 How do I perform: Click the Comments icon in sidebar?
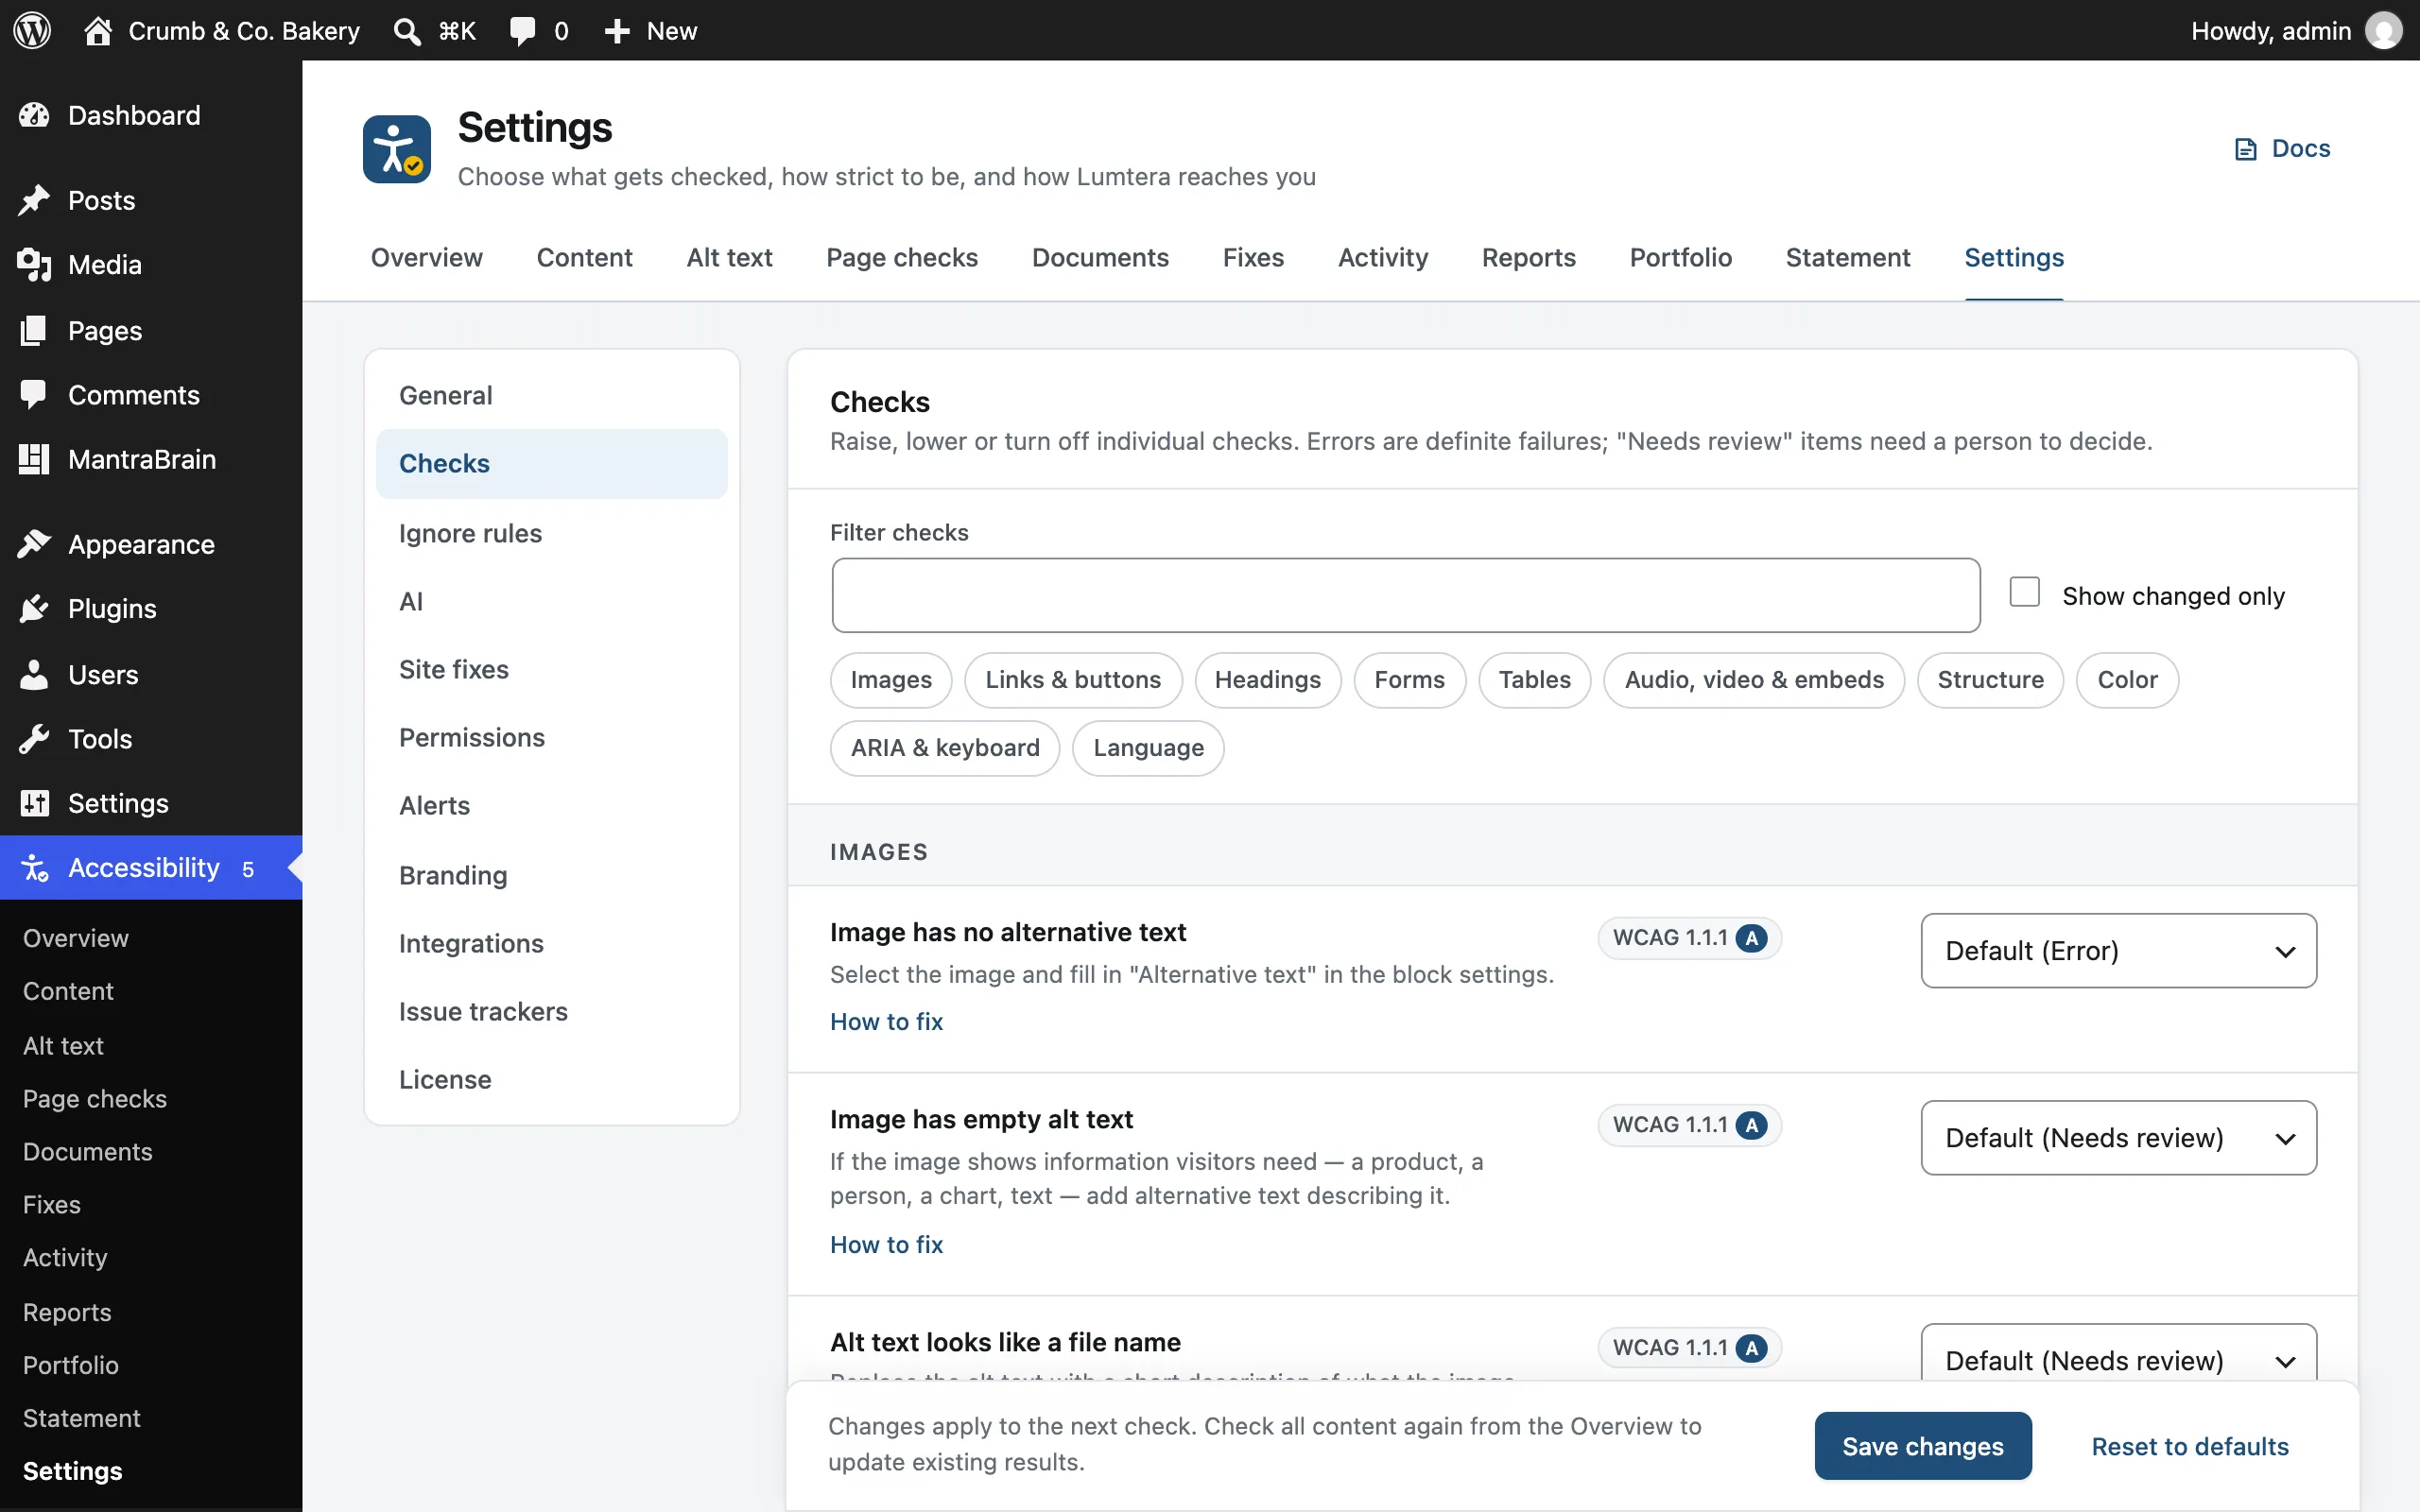pos(34,395)
